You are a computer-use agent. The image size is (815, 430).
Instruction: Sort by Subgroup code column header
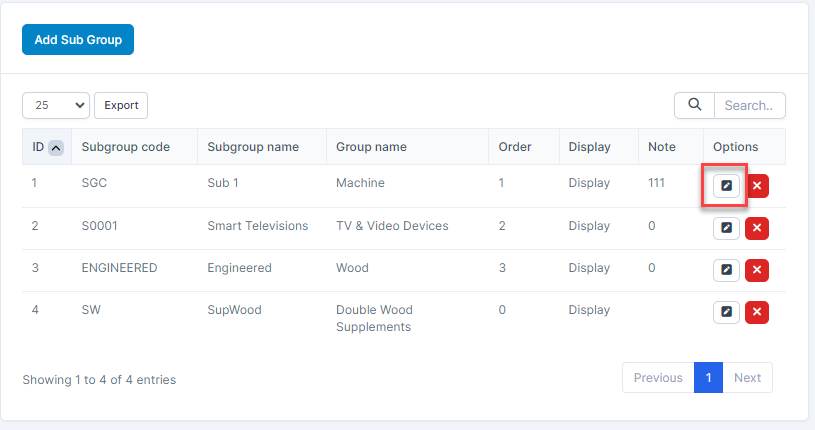click(x=125, y=147)
